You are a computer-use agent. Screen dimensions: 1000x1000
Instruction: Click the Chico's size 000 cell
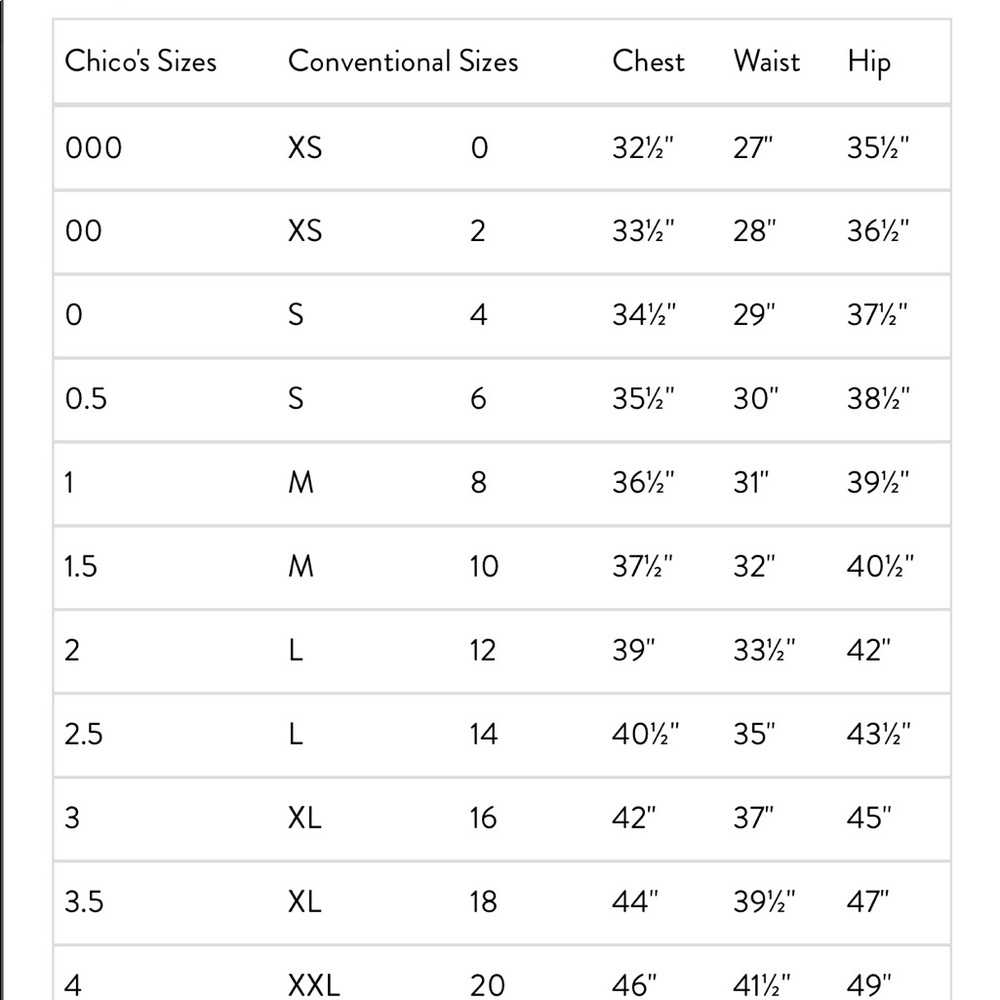93,148
